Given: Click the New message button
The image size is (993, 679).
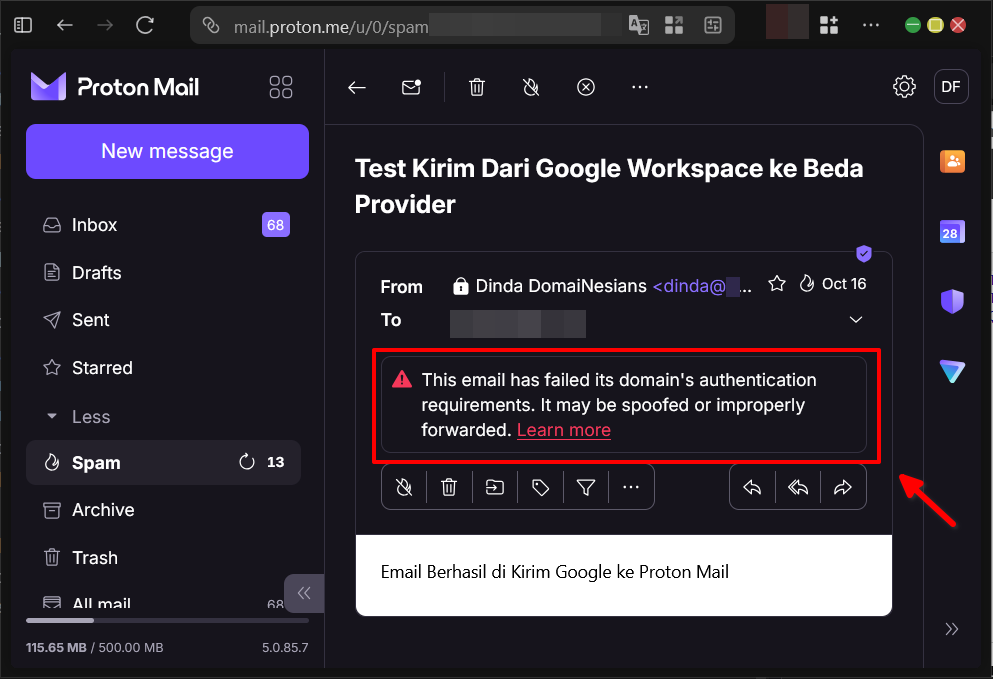Looking at the screenshot, I should [166, 151].
